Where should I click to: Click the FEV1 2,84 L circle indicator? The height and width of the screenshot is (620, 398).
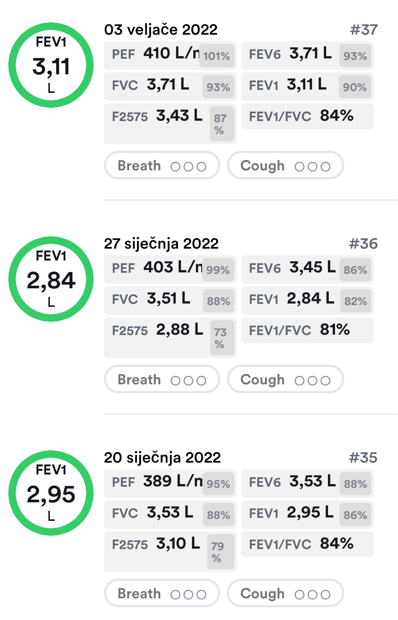point(51,279)
